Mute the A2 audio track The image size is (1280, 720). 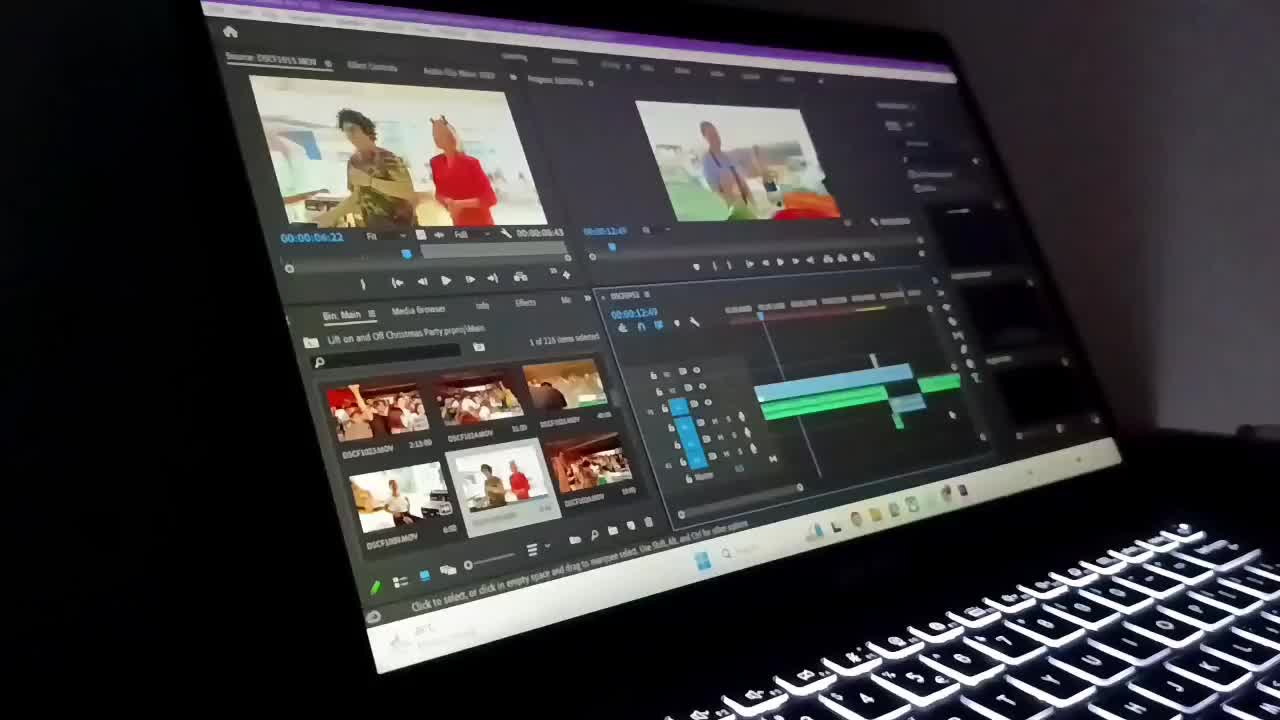[x=721, y=437]
